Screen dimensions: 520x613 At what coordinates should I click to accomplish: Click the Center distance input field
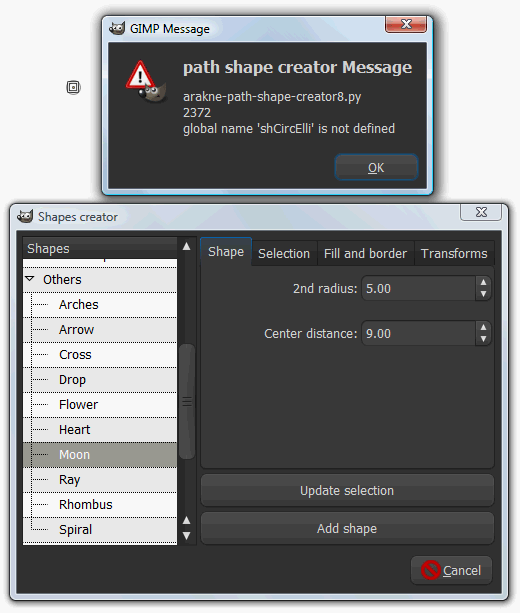tap(418, 333)
